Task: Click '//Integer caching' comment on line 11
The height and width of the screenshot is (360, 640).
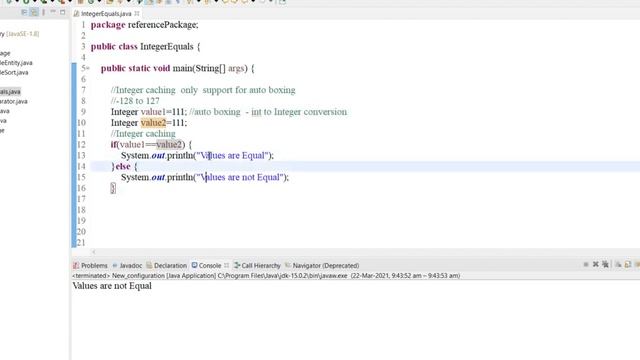Action: point(143,133)
